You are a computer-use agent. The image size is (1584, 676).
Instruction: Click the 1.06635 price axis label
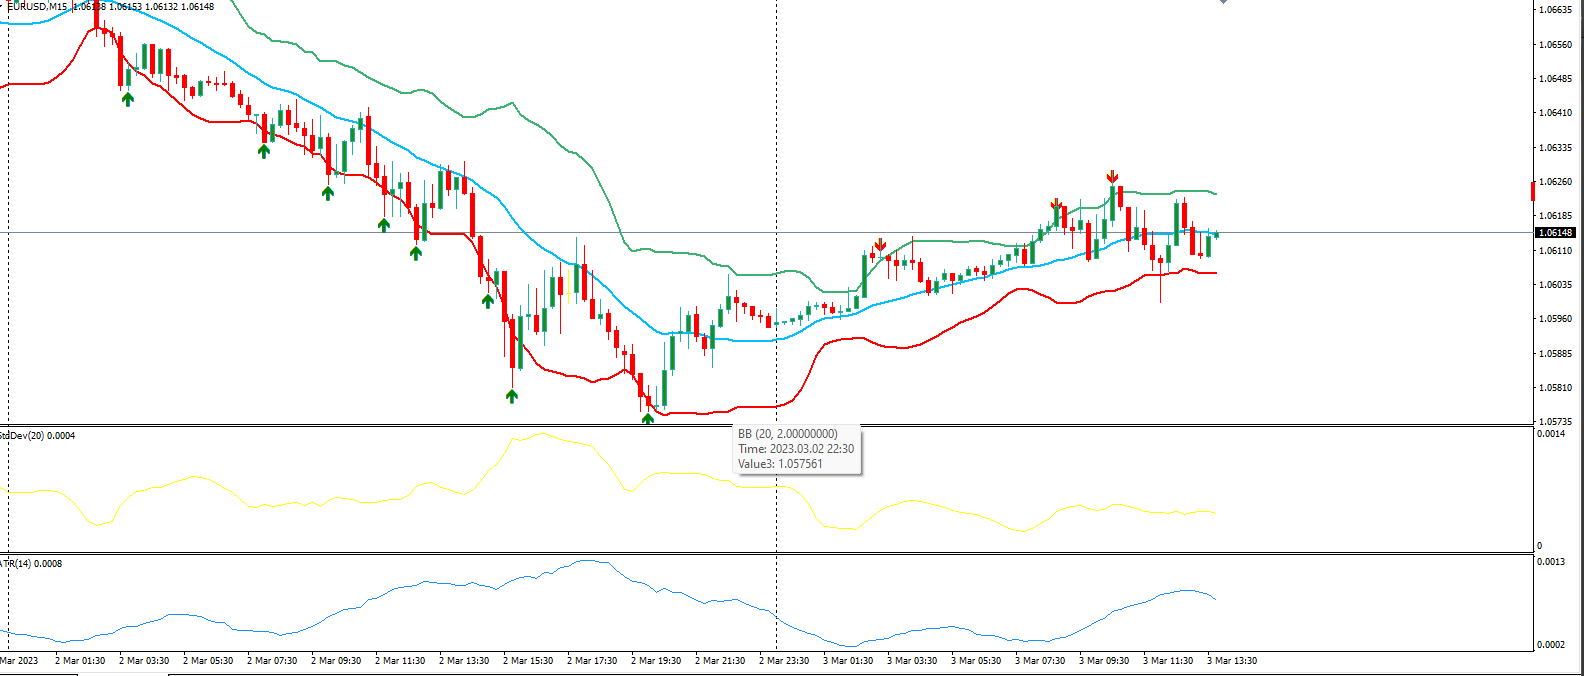[1555, 10]
